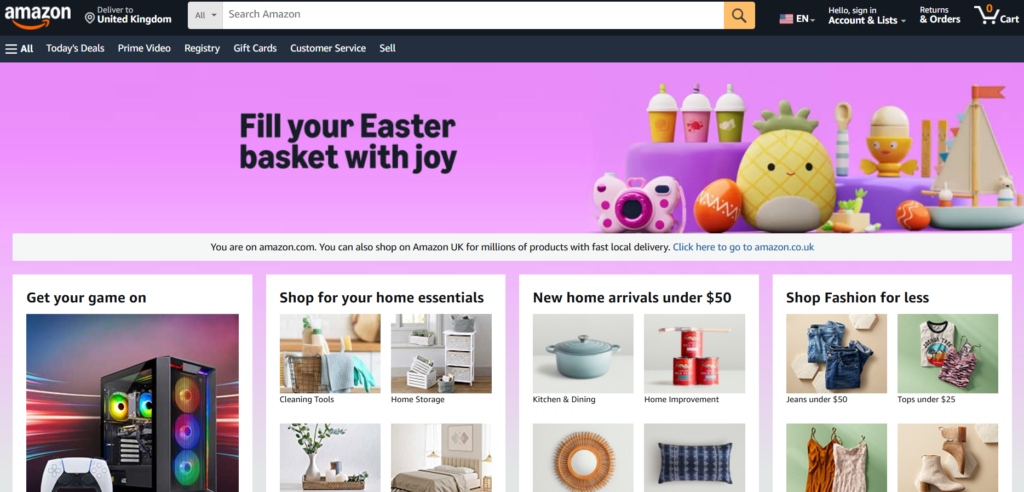The height and width of the screenshot is (492, 1024).
Task: Expand the All search category dropdown
Action: click(205, 15)
